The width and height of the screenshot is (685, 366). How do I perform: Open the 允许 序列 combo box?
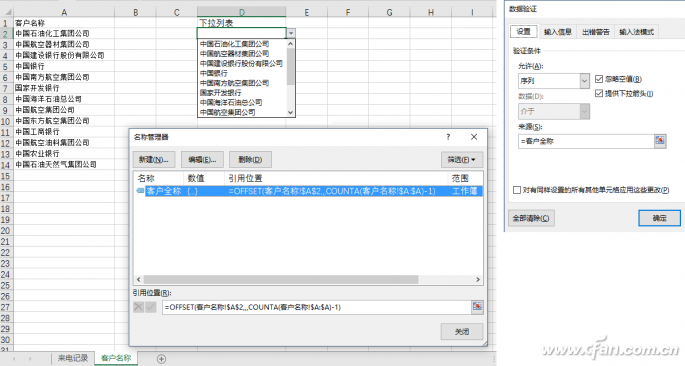click(554, 81)
